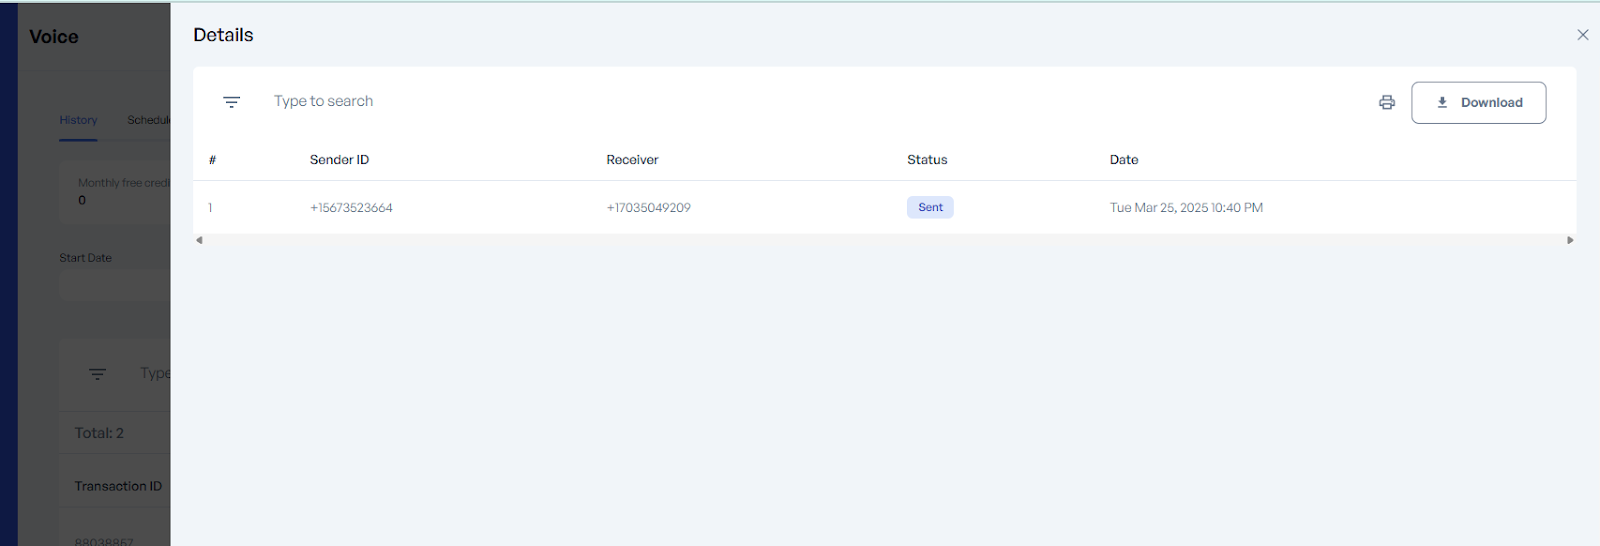Switch to the History tab

tap(78, 120)
